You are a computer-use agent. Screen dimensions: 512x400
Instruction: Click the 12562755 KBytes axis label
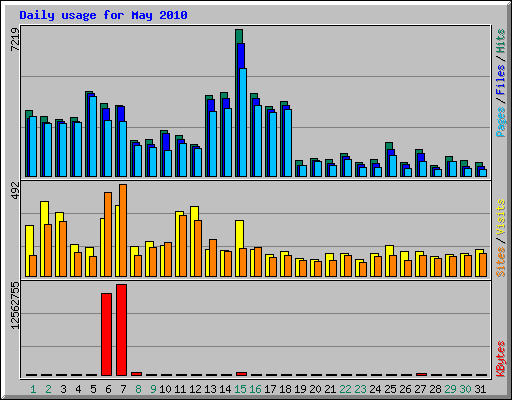click(15, 305)
